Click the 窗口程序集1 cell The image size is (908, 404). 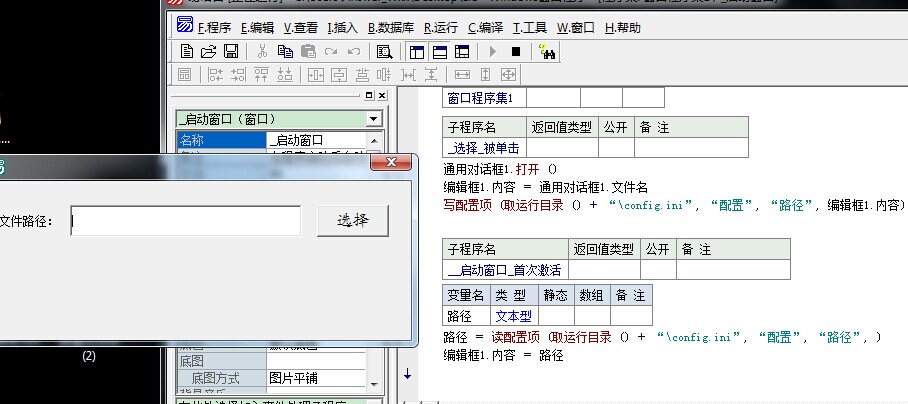tap(485, 98)
